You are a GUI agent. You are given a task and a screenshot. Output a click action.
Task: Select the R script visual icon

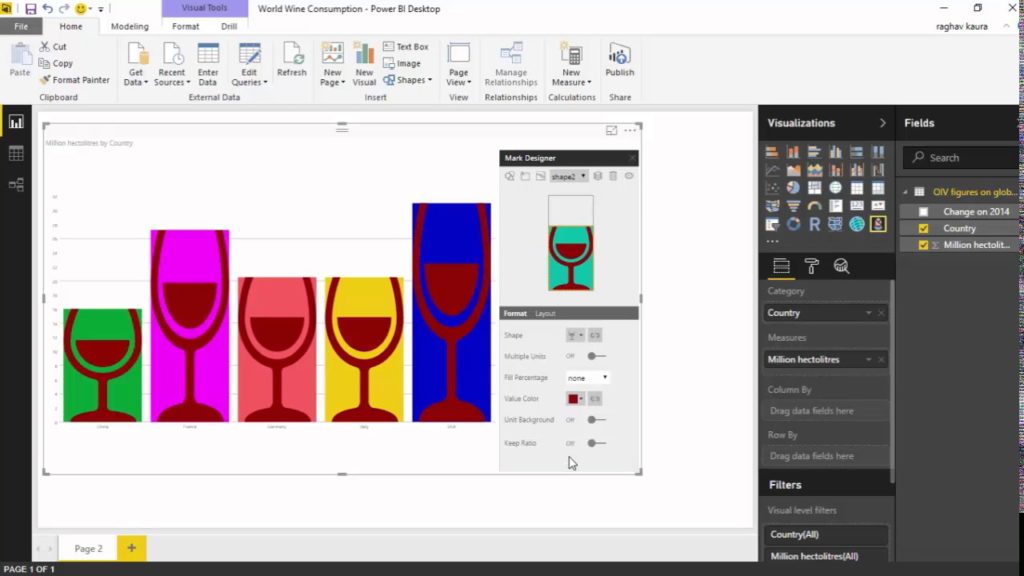(814, 223)
